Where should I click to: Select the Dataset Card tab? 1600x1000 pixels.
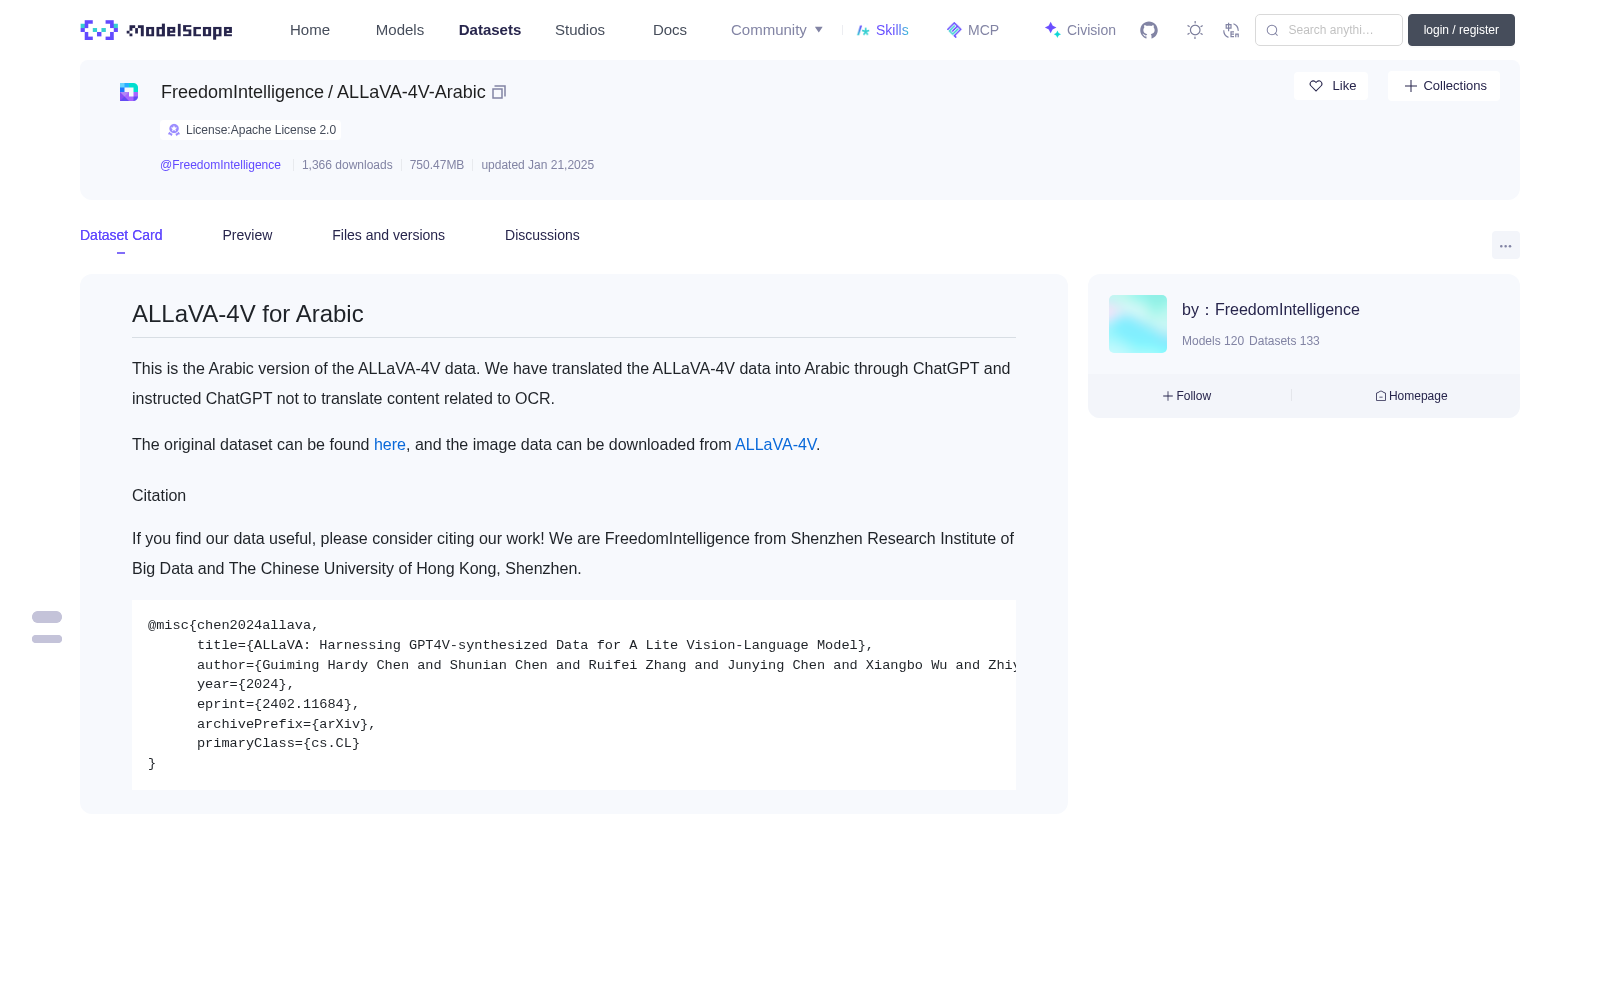121,235
